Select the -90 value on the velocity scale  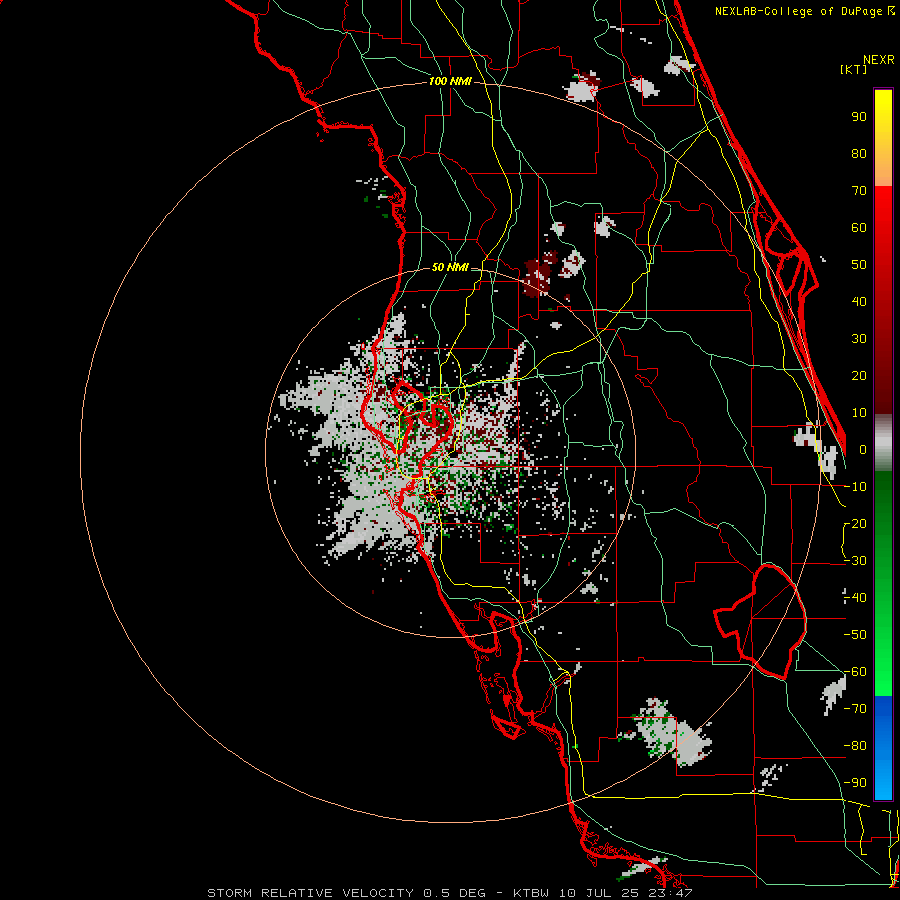(855, 783)
